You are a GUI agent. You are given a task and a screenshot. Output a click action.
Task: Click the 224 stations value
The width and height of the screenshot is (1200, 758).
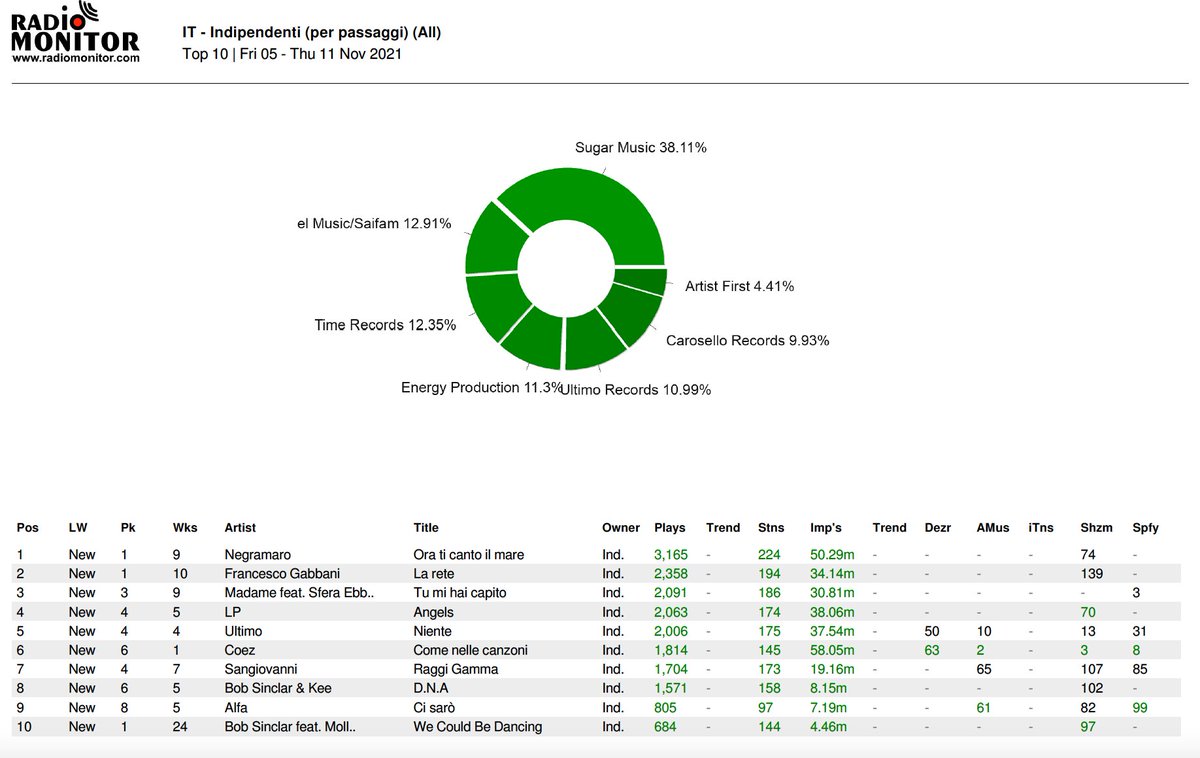(x=770, y=554)
